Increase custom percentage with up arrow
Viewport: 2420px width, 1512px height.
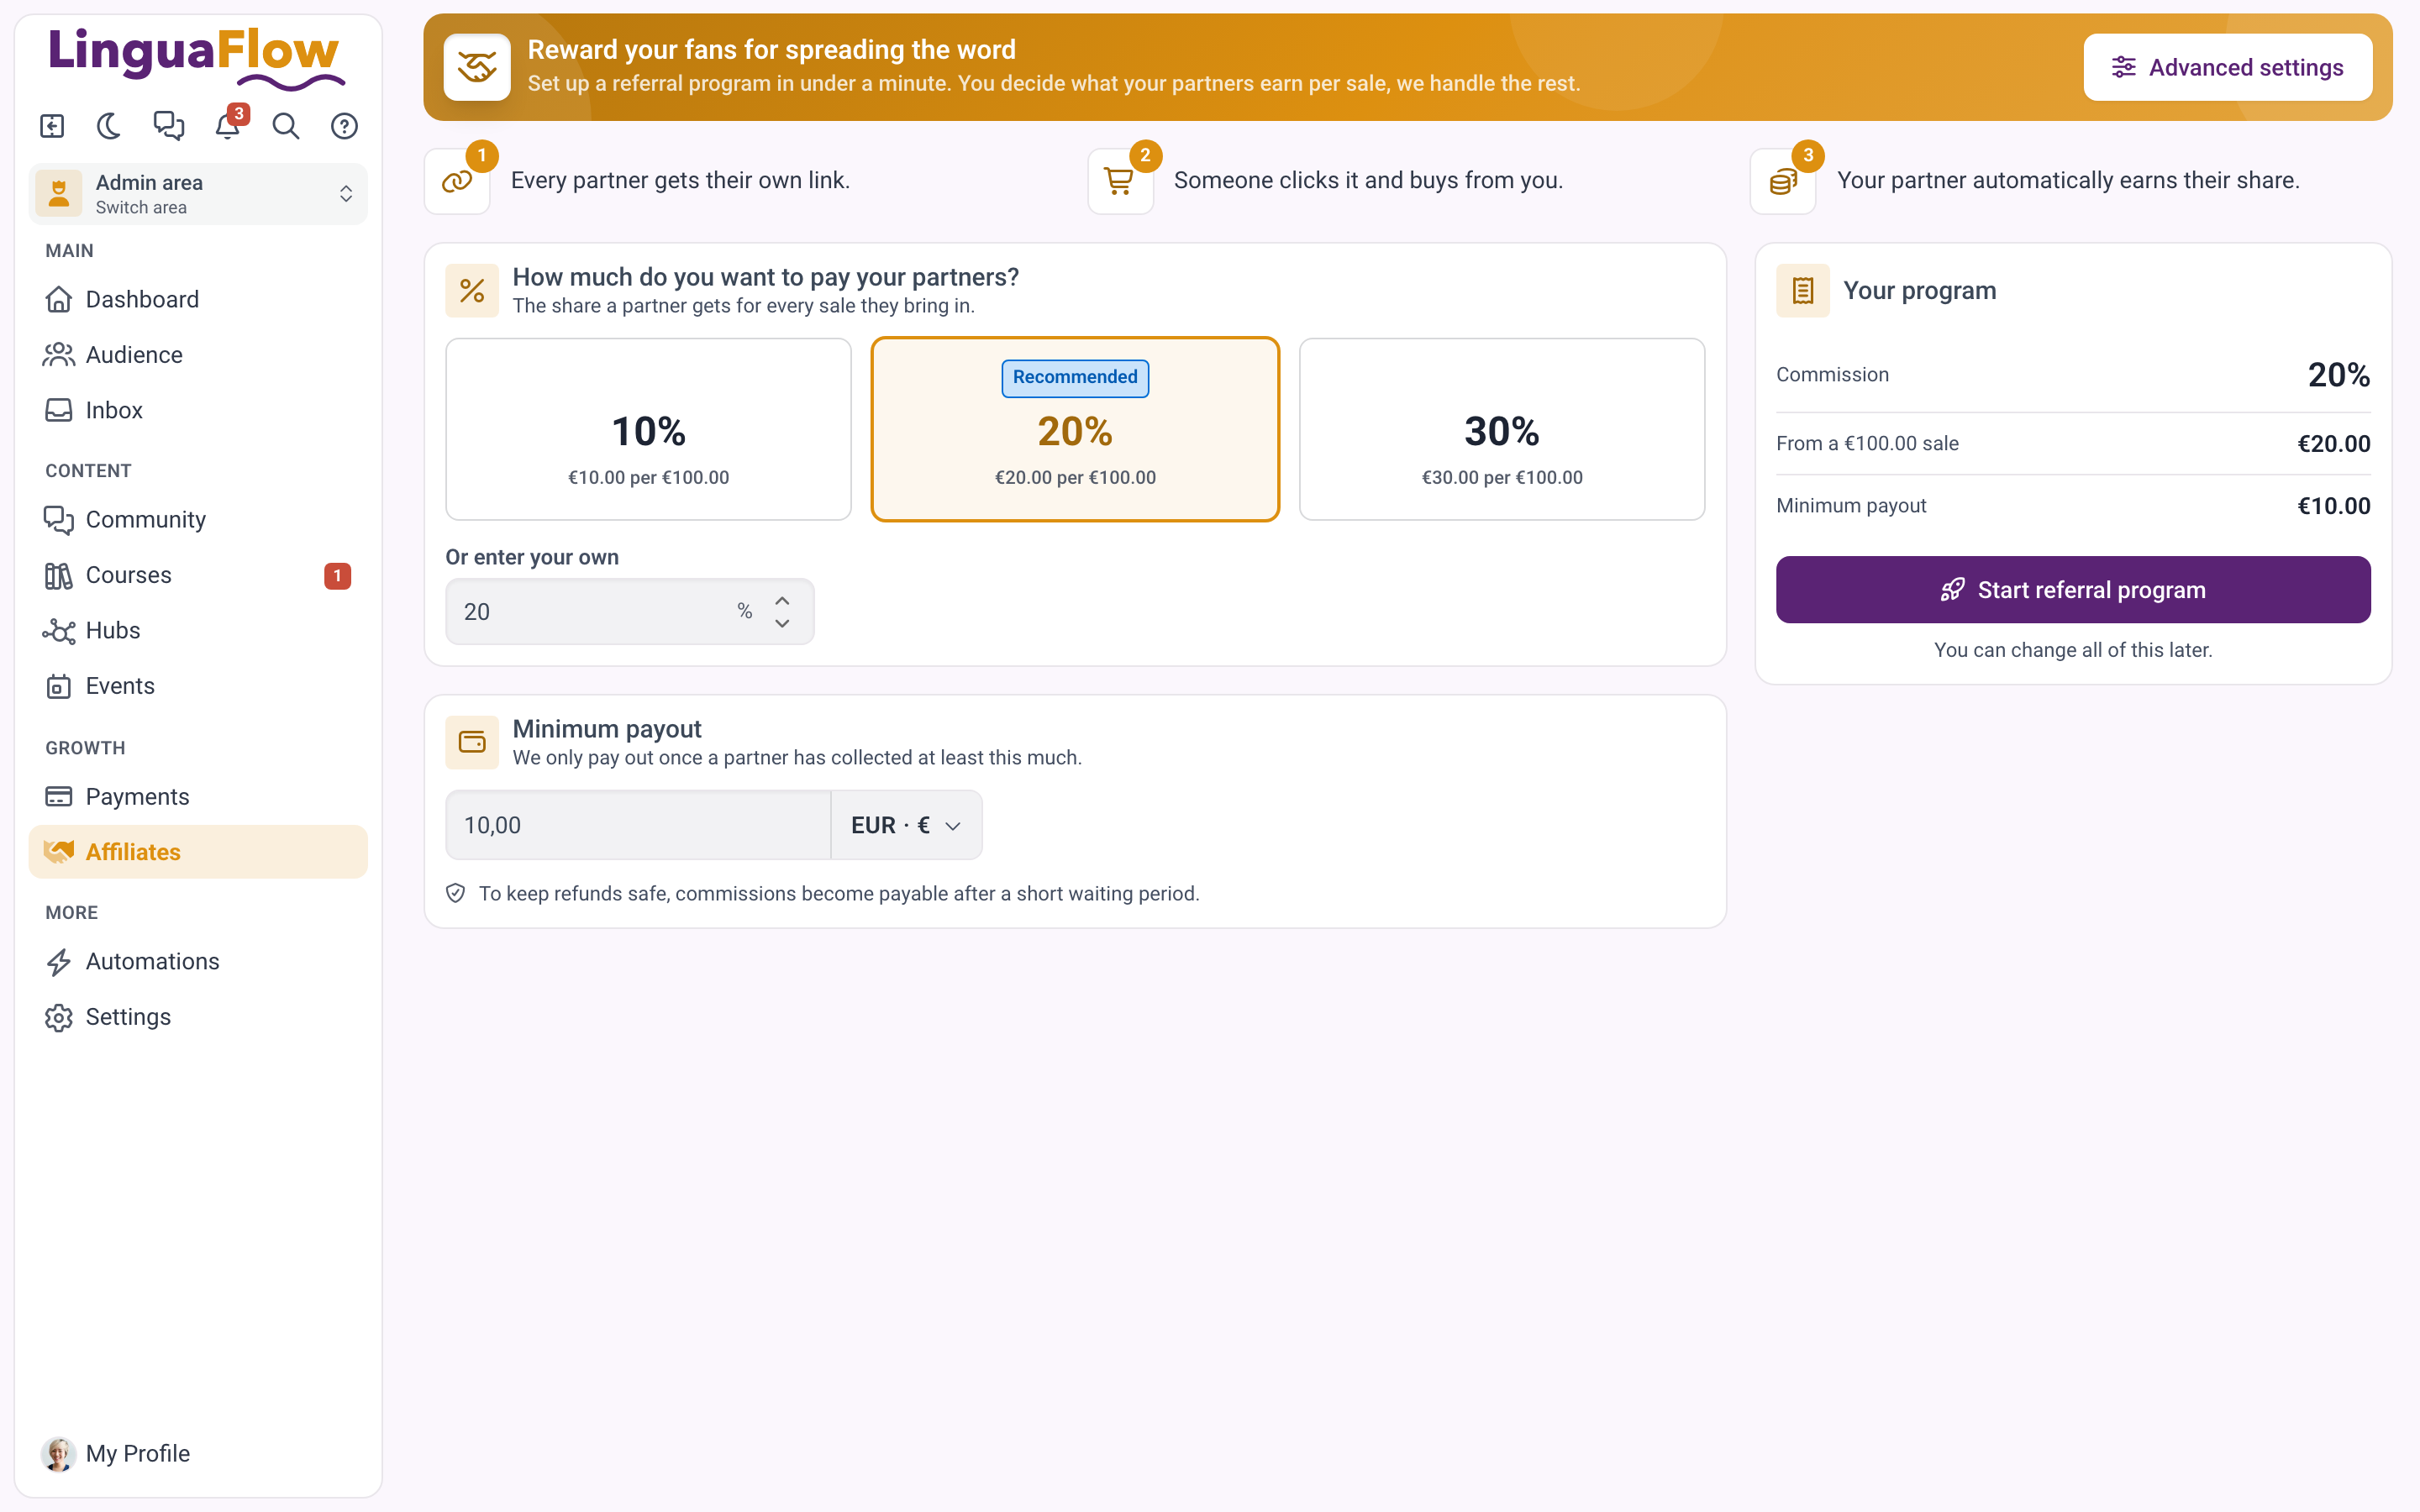point(782,600)
